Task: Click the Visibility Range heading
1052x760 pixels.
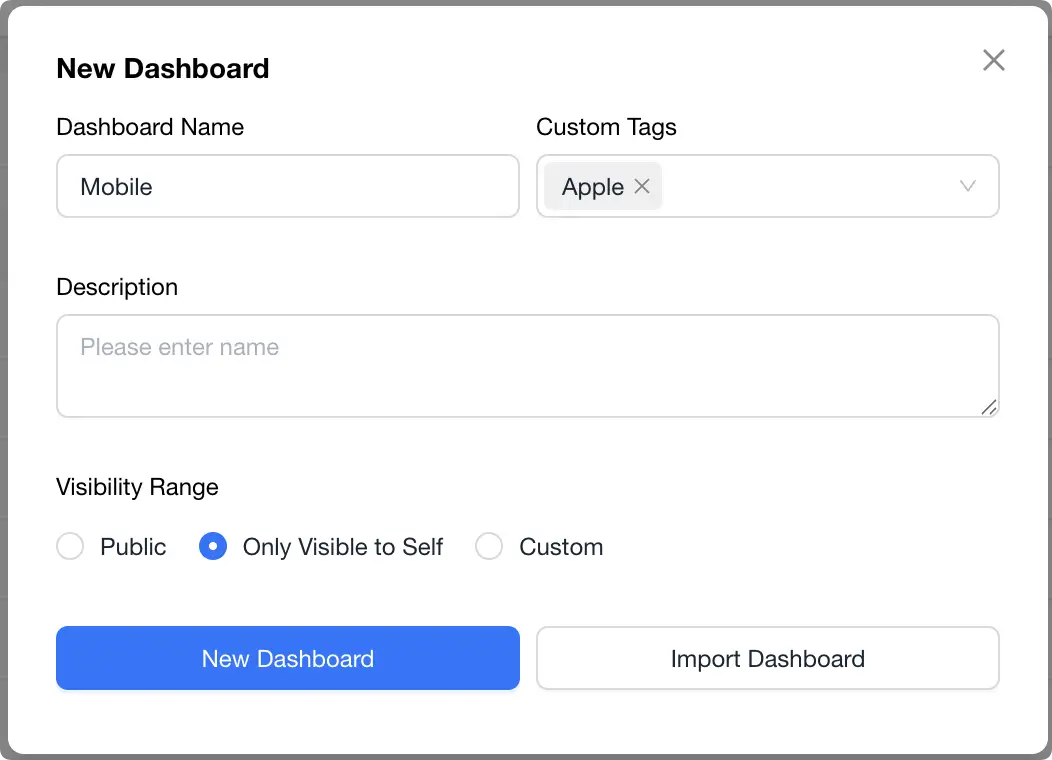Action: tap(137, 487)
